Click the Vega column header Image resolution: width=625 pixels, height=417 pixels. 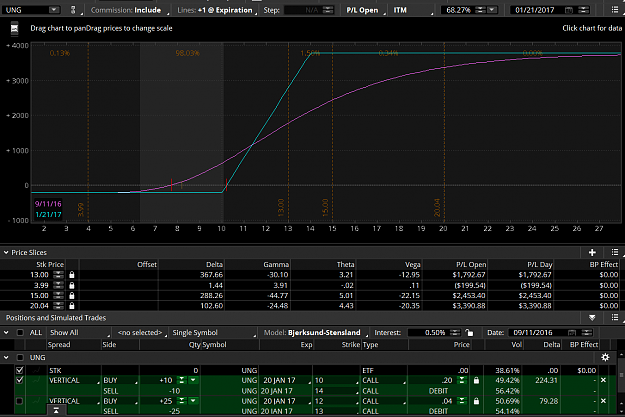(413, 264)
